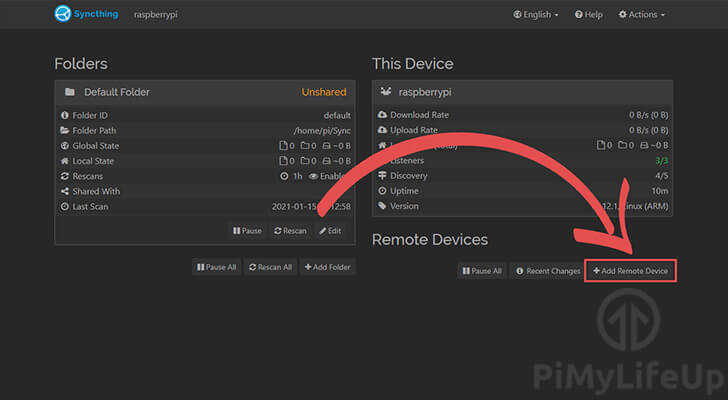Click the Upload Rate cloud icon
Screen dimensions: 728x400
(382, 130)
